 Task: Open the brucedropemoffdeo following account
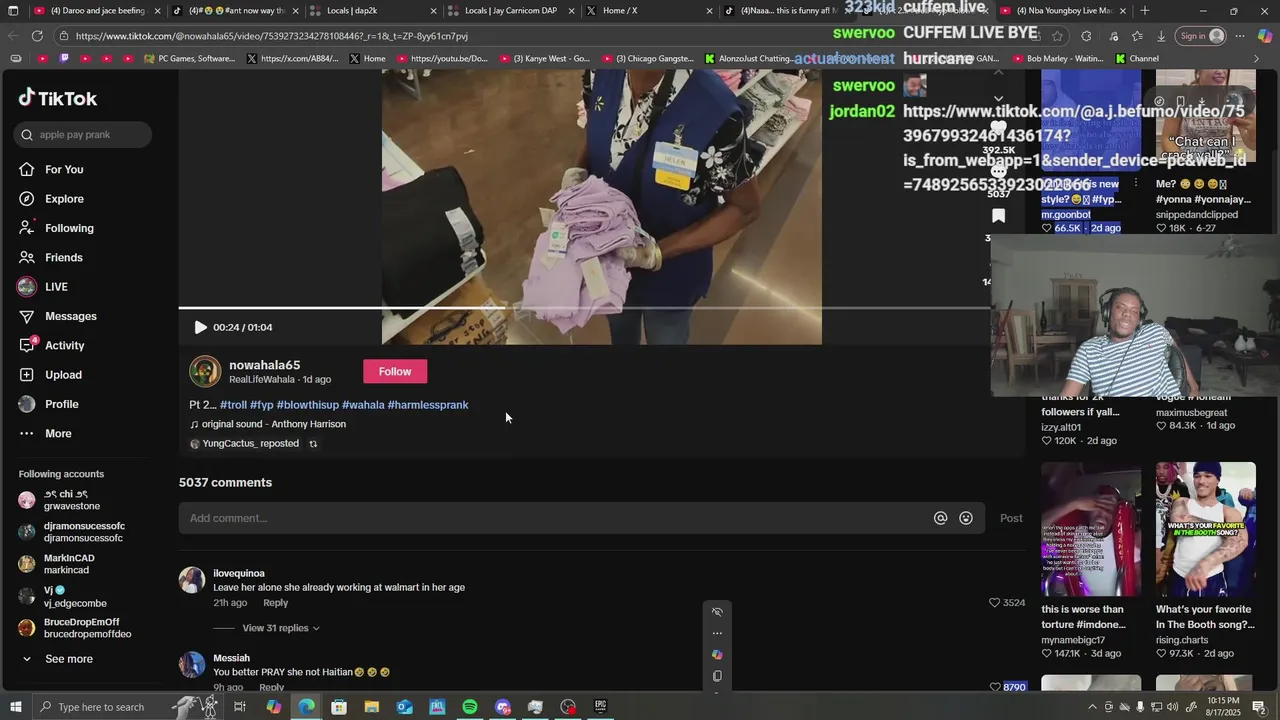pyautogui.click(x=75, y=628)
